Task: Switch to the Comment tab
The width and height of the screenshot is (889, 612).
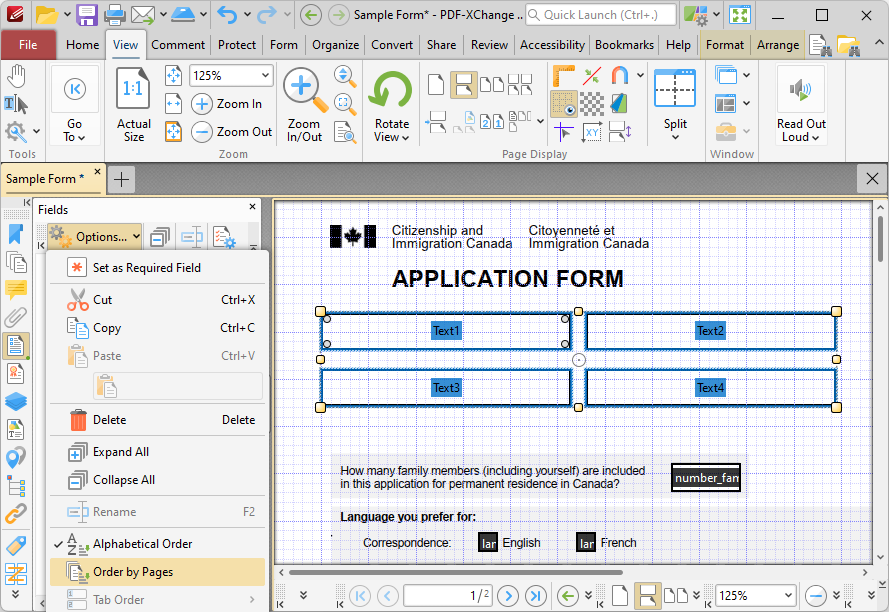Action: pos(178,45)
